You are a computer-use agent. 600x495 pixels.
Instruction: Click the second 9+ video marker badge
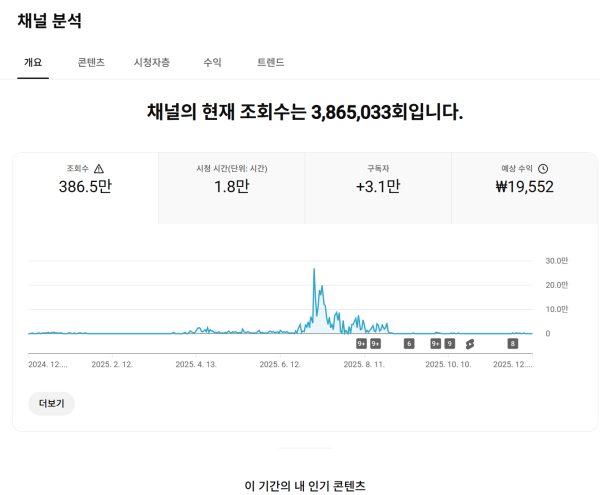(376, 343)
